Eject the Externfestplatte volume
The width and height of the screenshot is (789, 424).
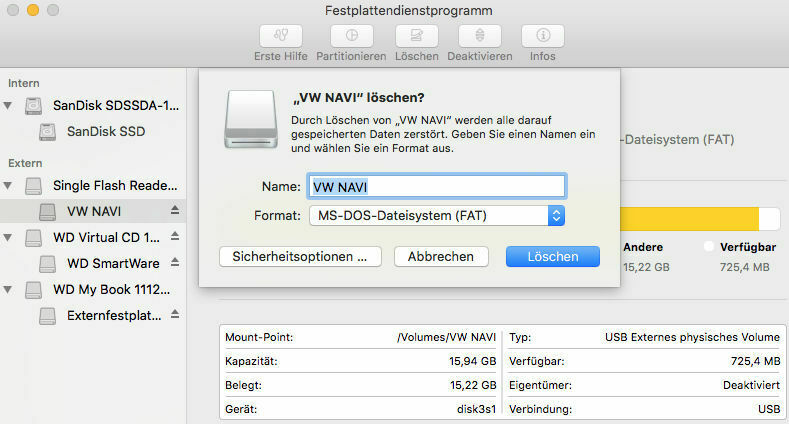pos(175,314)
